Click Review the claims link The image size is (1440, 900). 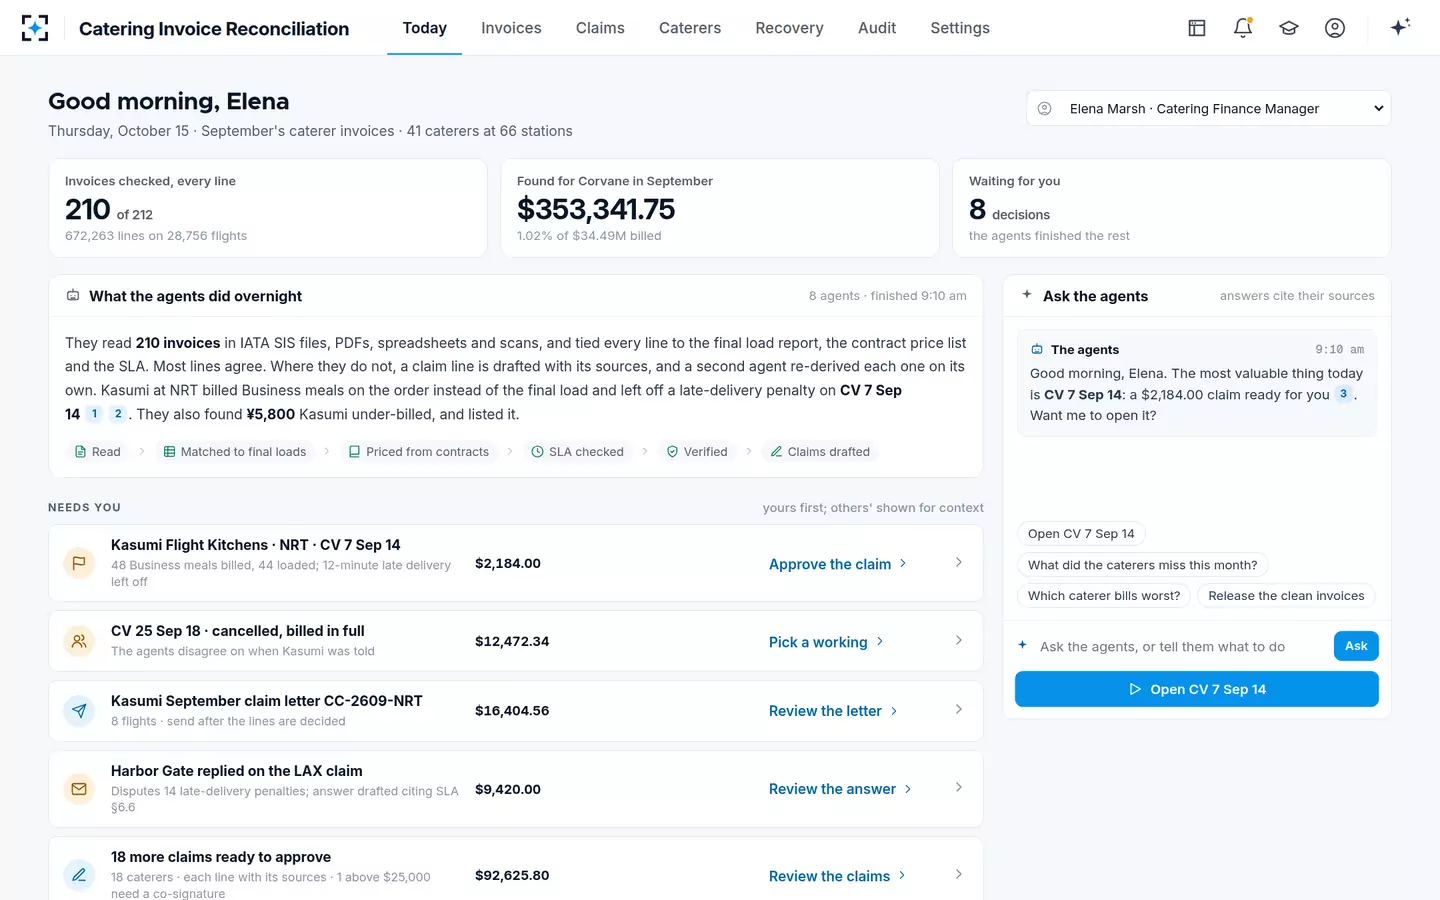click(837, 876)
